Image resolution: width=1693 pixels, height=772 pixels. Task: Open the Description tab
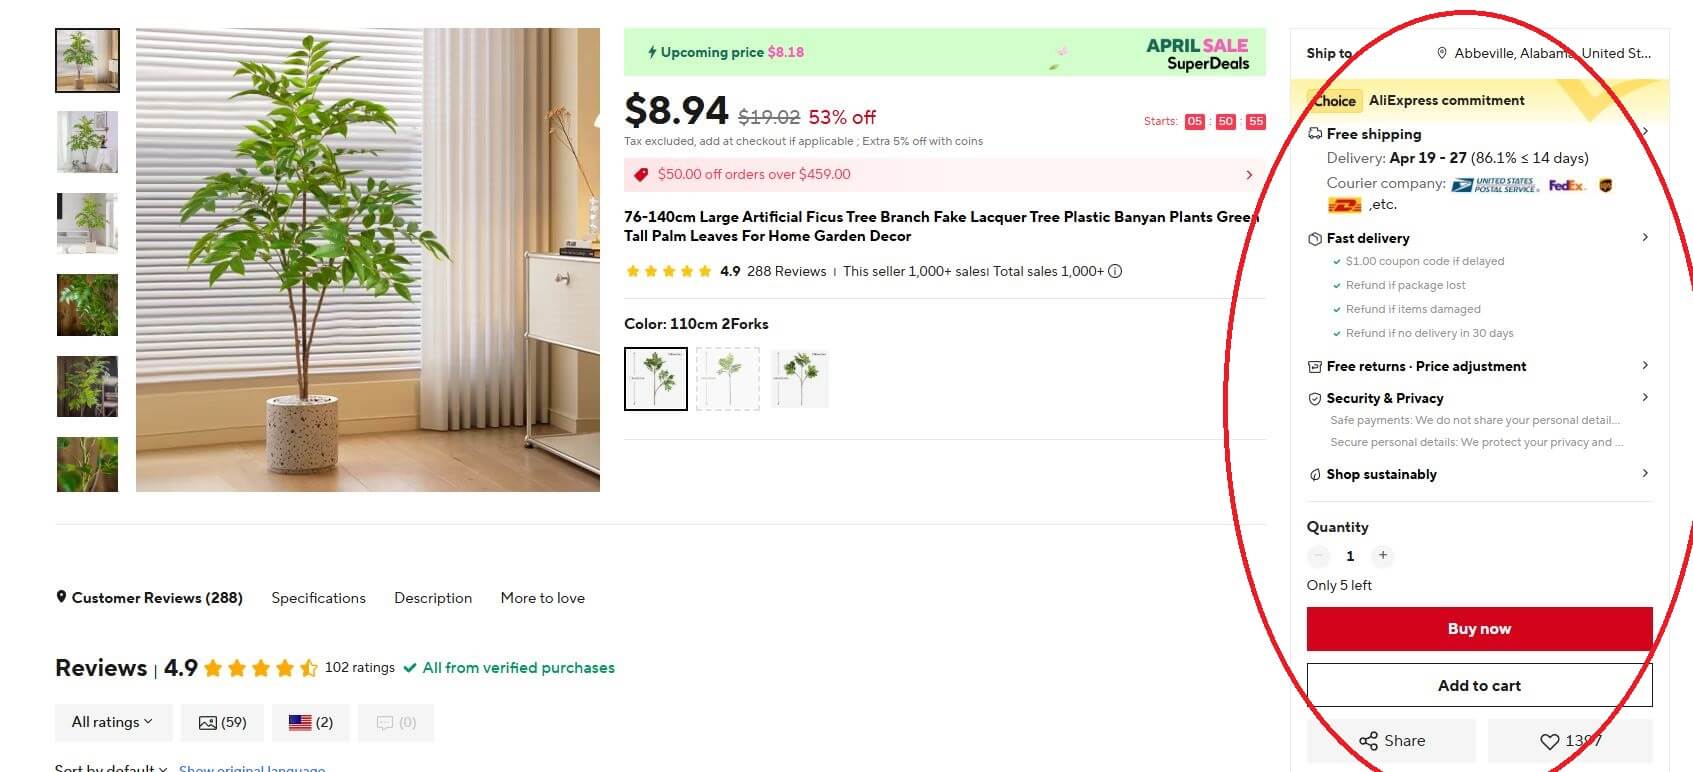(x=432, y=598)
